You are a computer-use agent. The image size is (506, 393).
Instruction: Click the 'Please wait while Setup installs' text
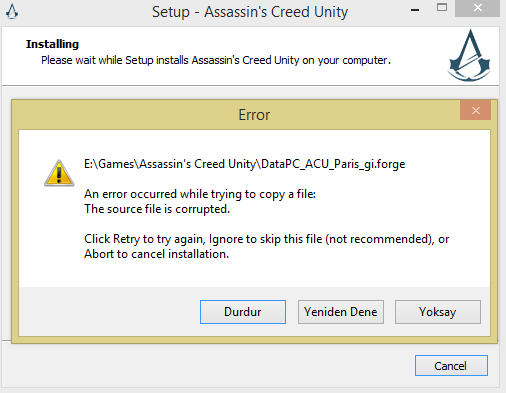[216, 60]
